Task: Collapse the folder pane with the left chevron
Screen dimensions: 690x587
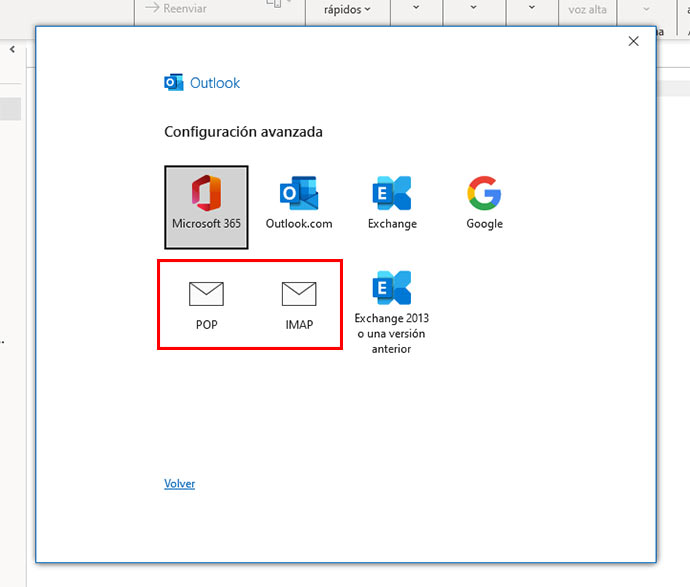Action: pyautogui.click(x=12, y=49)
